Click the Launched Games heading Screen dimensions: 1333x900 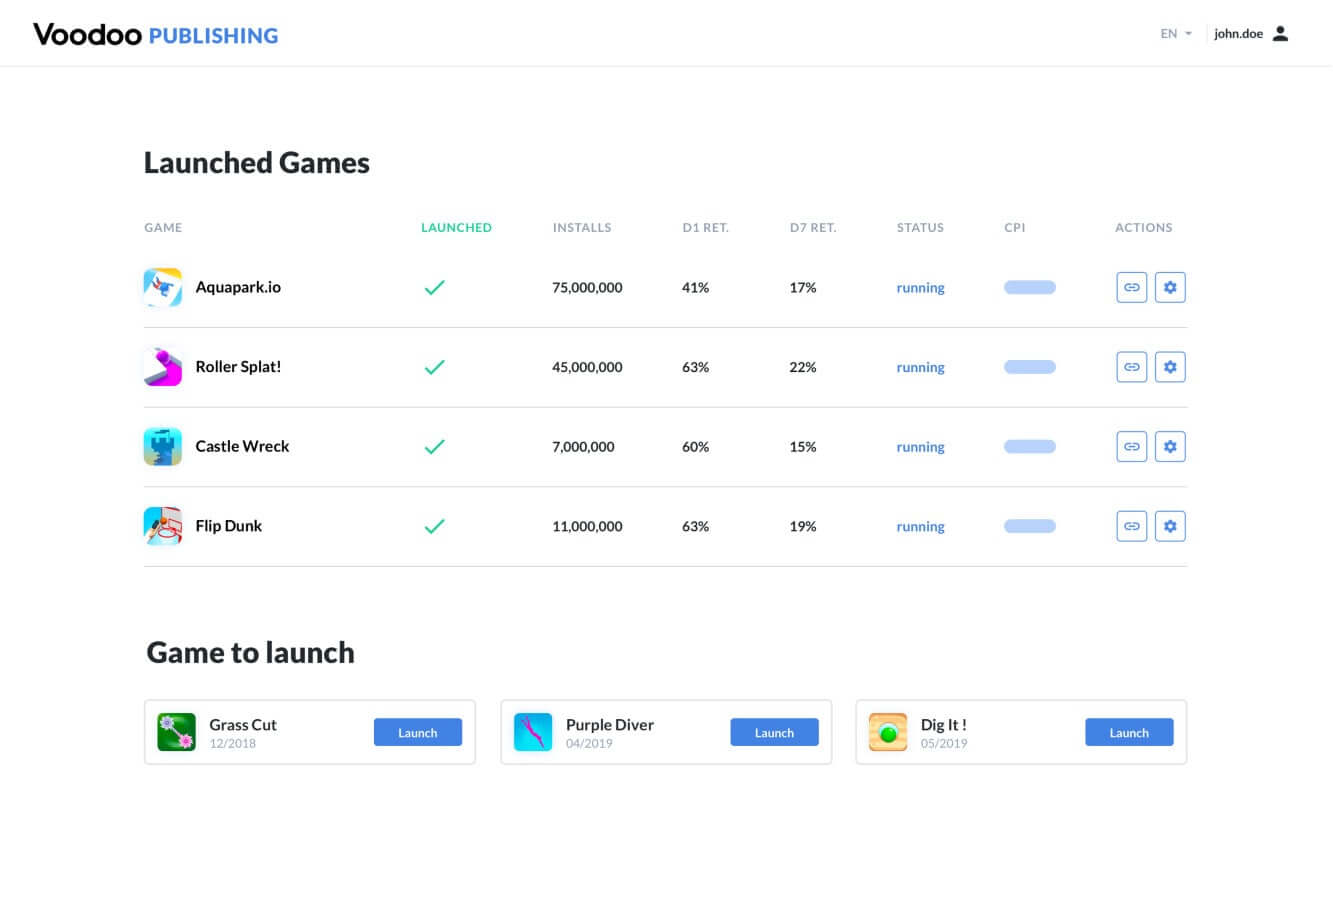coord(257,163)
